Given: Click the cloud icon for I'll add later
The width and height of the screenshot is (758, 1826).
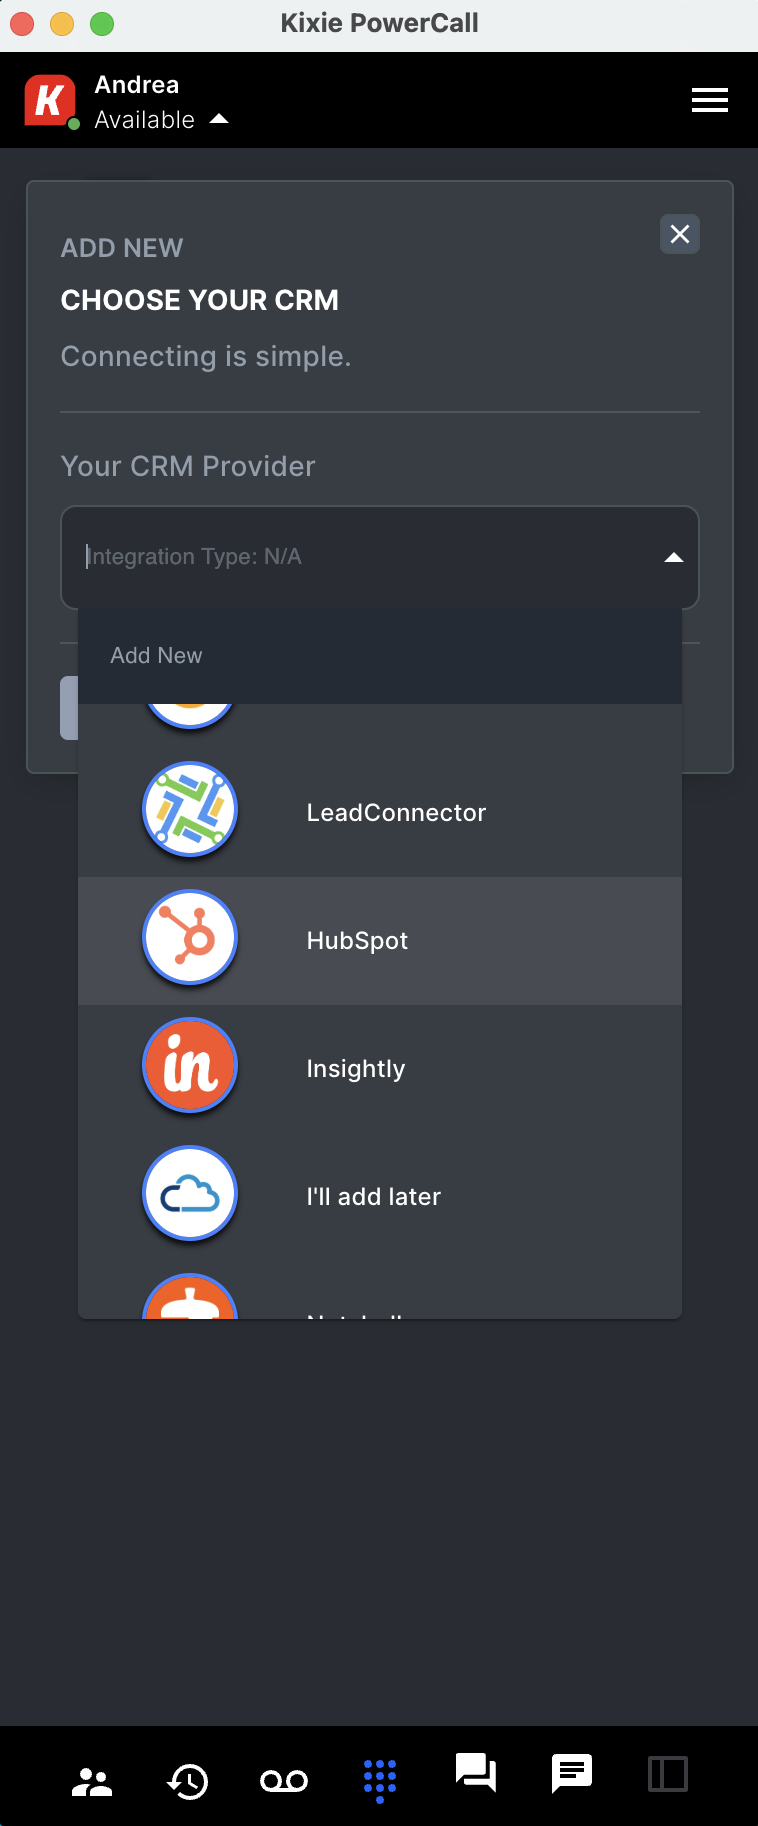Looking at the screenshot, I should pyautogui.click(x=190, y=1193).
